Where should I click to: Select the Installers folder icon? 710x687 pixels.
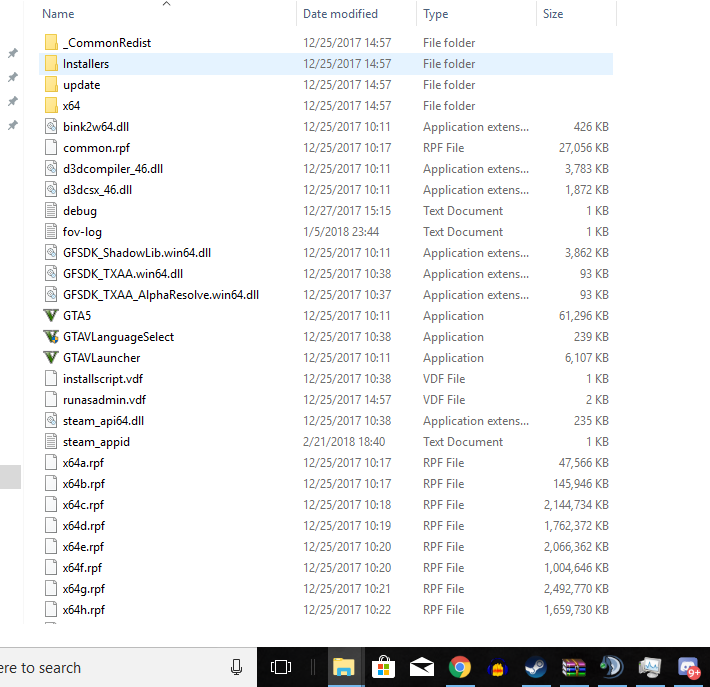coord(51,64)
